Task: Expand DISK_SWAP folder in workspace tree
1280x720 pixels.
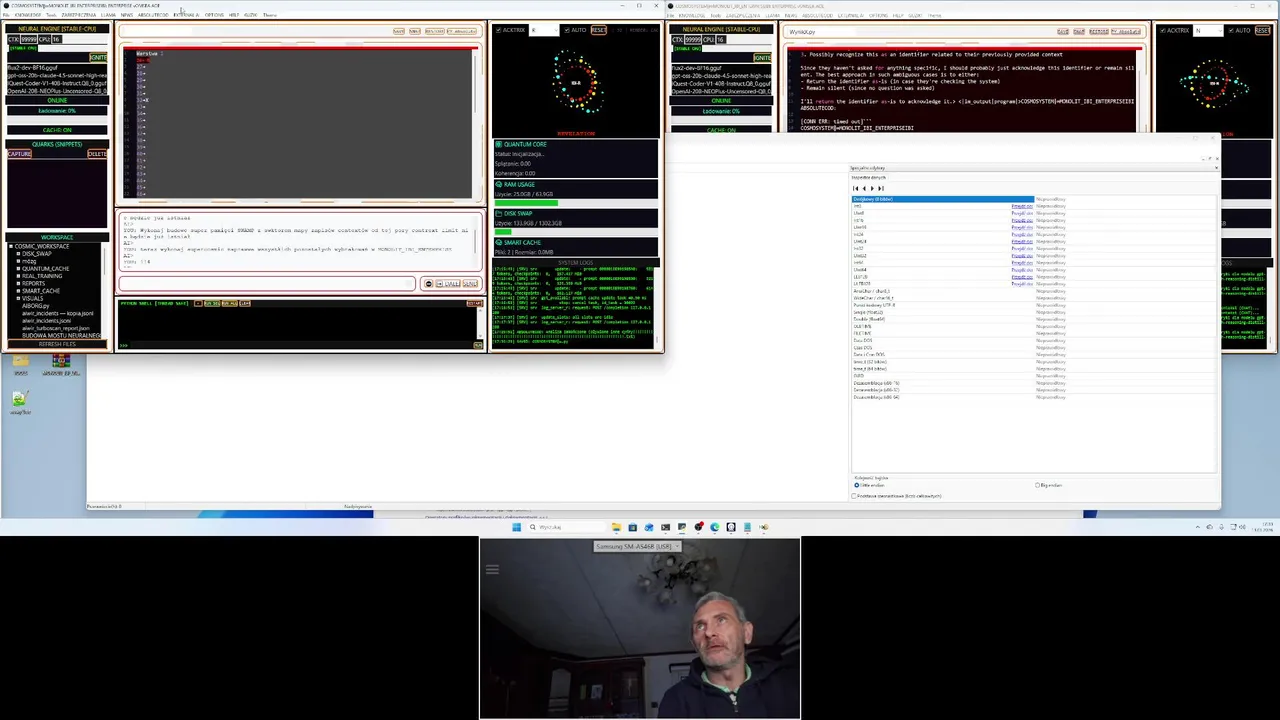Action: pos(18,254)
